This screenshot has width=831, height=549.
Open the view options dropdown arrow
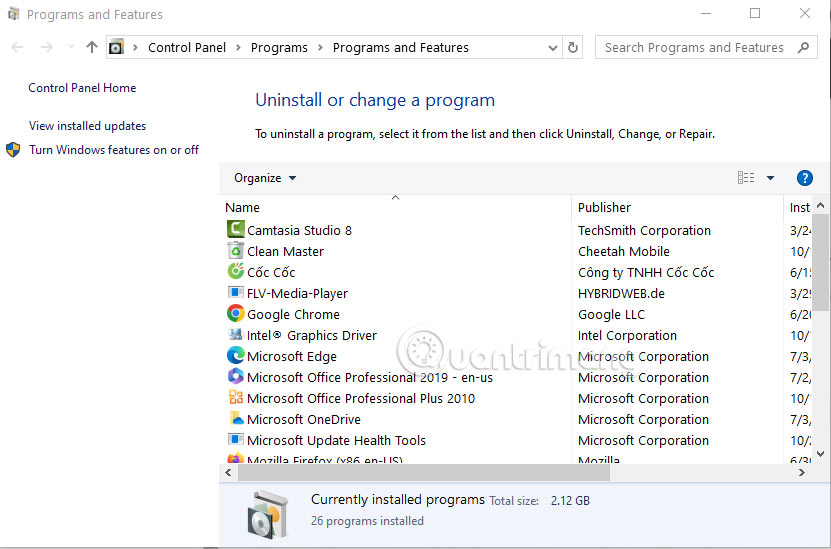771,178
